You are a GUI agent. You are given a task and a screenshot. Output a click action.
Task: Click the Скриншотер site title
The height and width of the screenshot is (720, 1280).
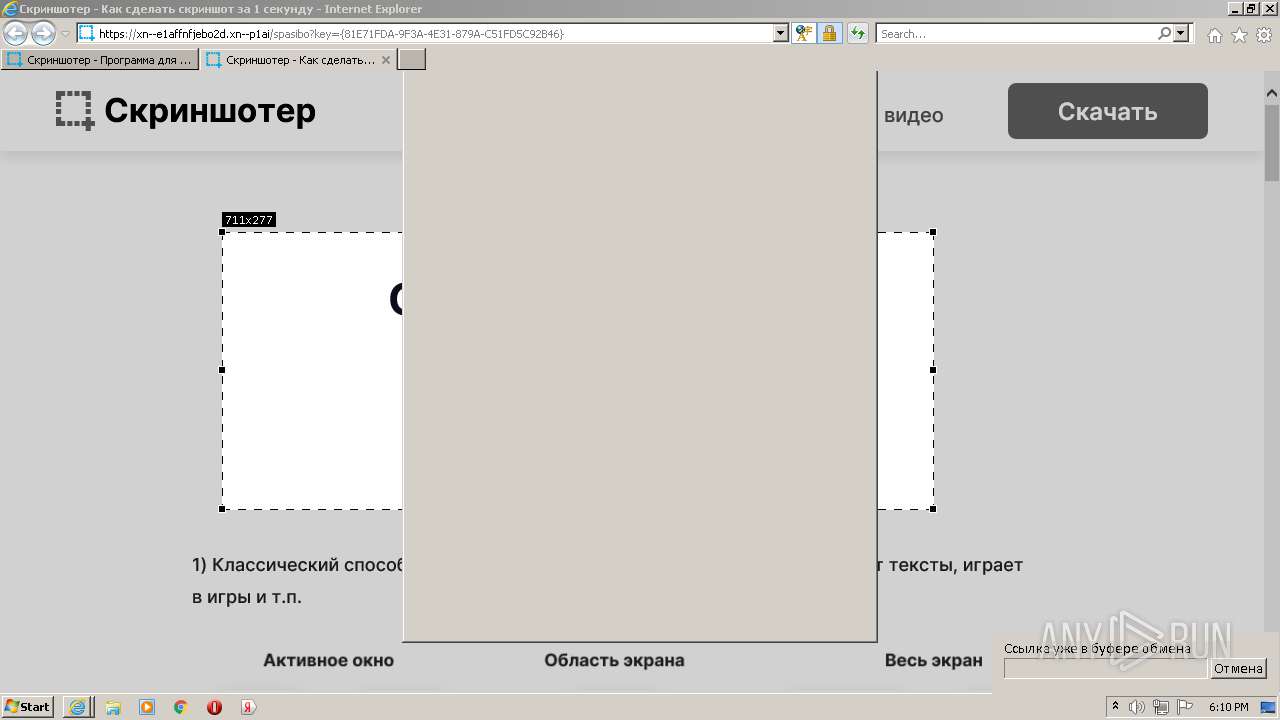tap(210, 111)
